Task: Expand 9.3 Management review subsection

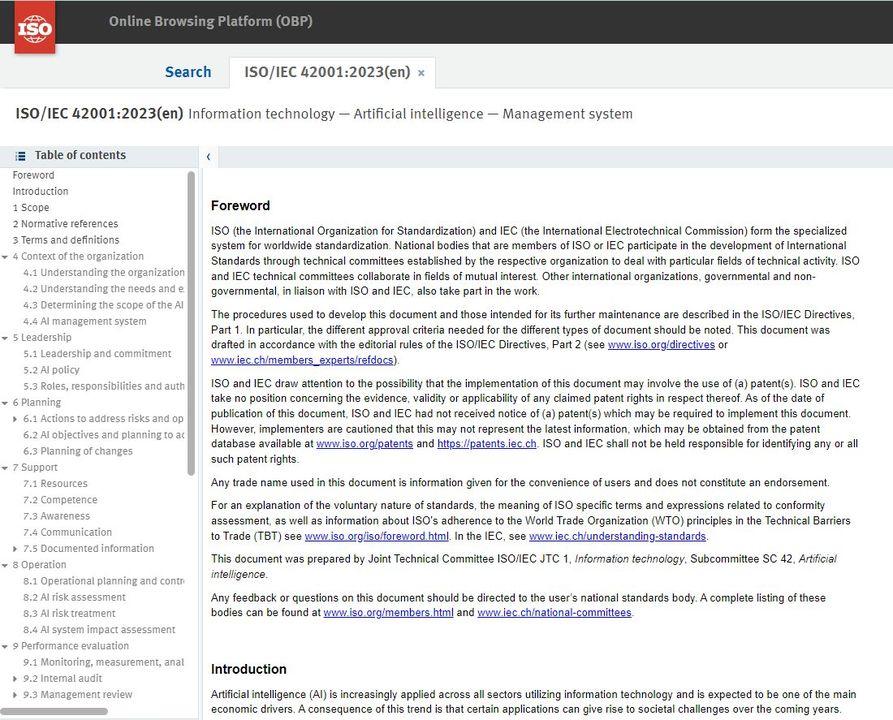Action: click(15, 695)
